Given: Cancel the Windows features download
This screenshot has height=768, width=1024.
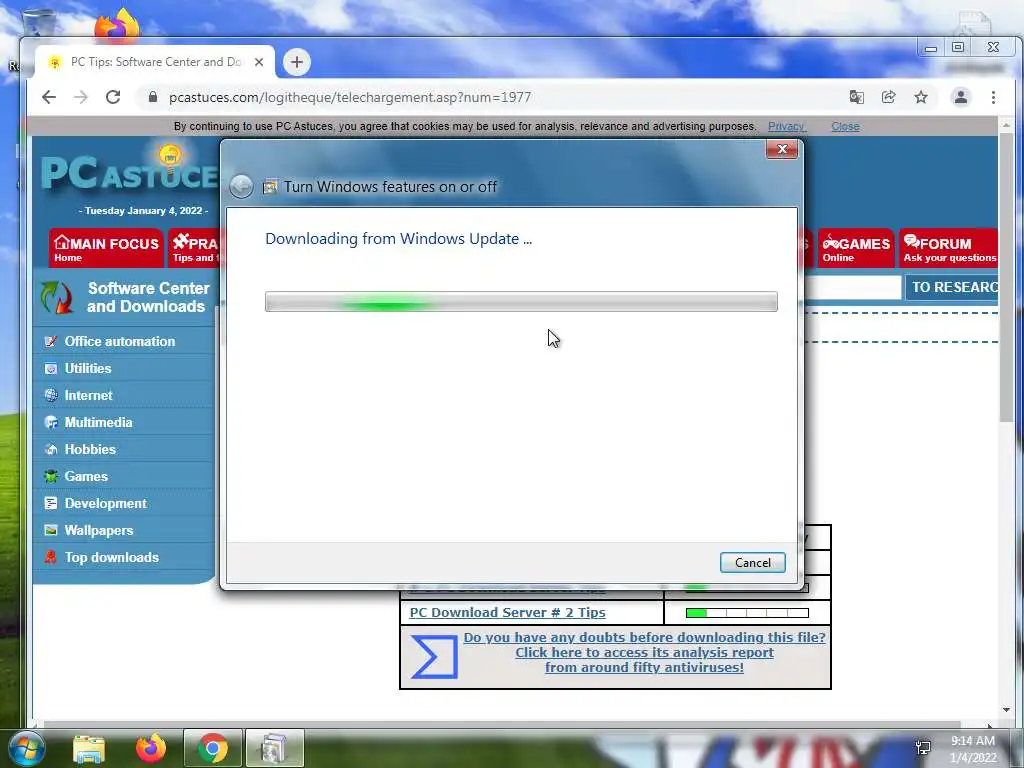Looking at the screenshot, I should point(752,562).
